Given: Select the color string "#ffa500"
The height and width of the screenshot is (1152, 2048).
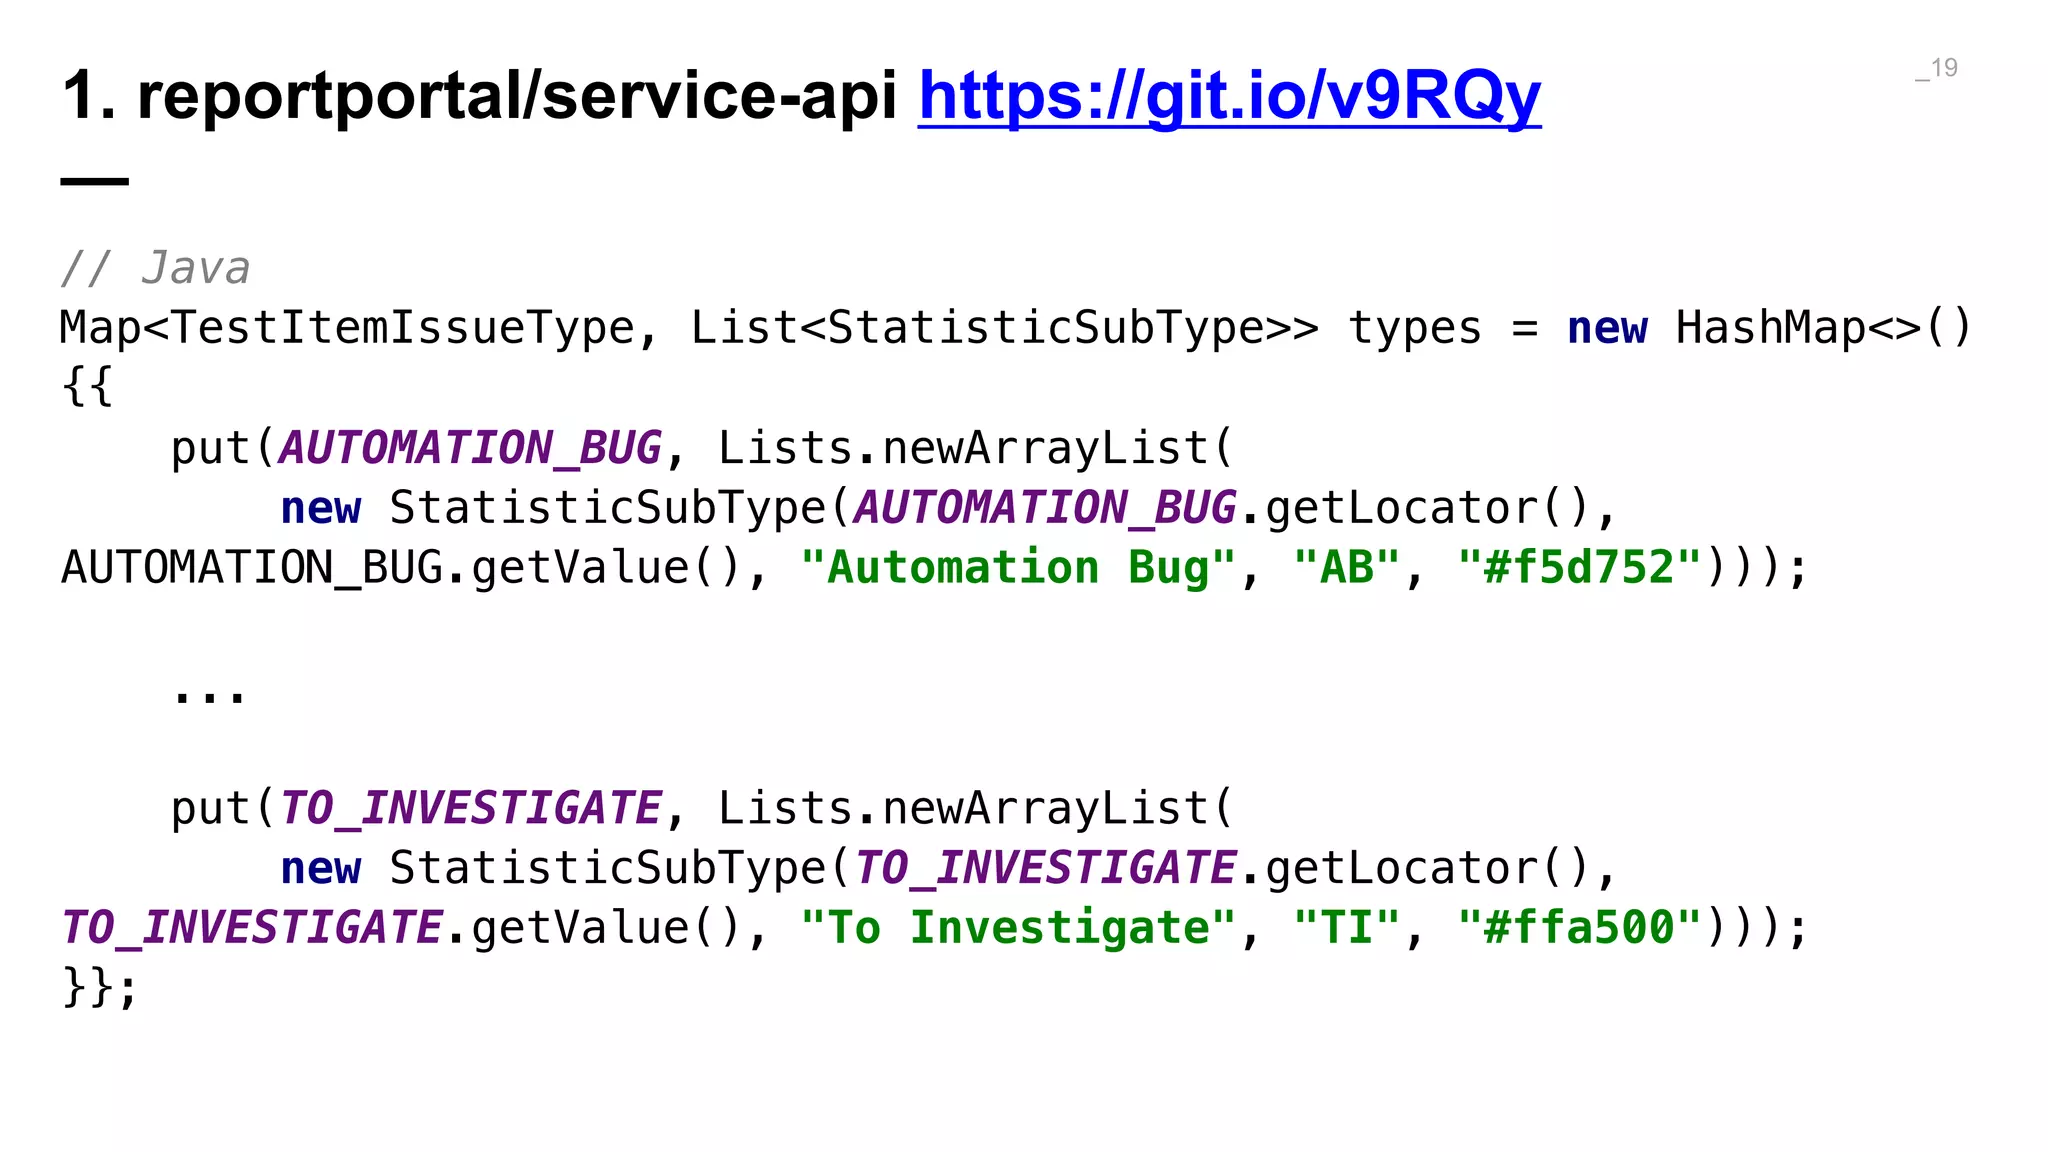Looking at the screenshot, I should 1579,928.
